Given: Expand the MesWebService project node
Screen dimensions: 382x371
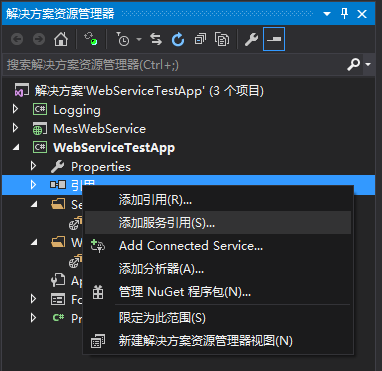Looking at the screenshot, I should 15,128.
